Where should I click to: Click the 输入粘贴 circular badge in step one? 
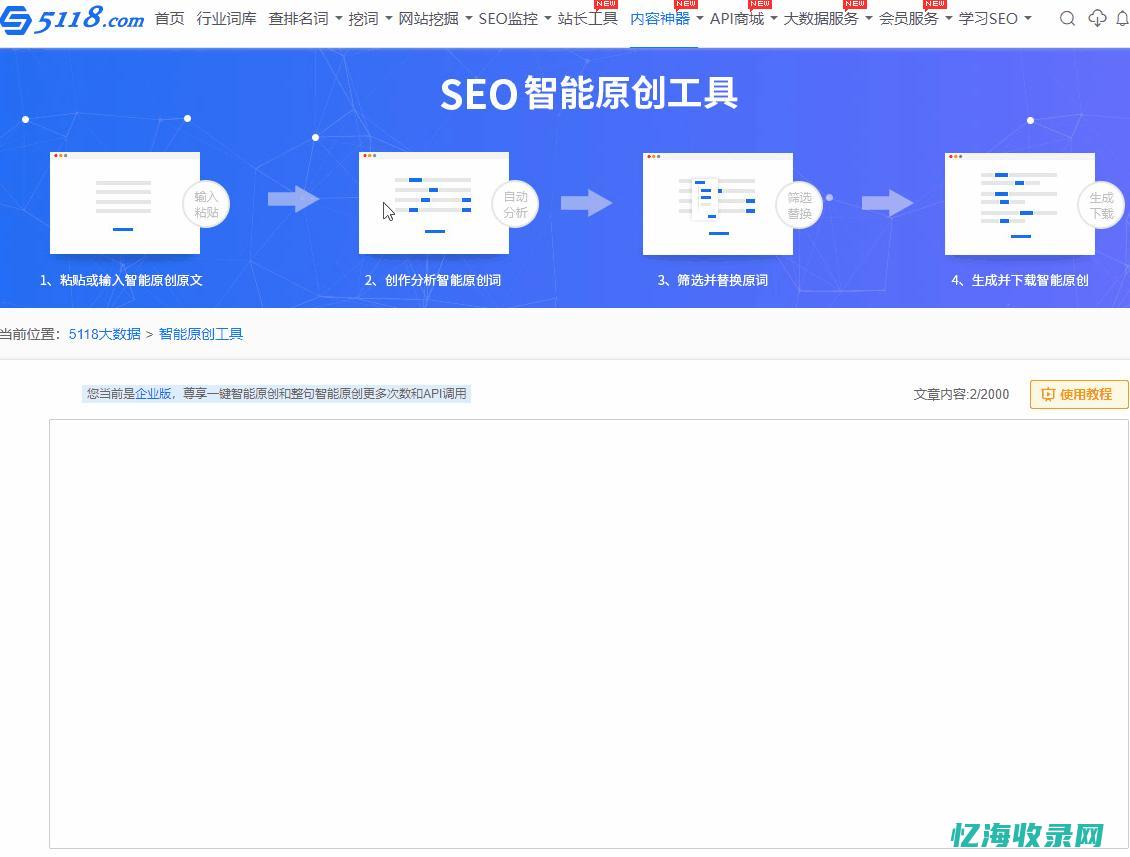click(x=206, y=205)
